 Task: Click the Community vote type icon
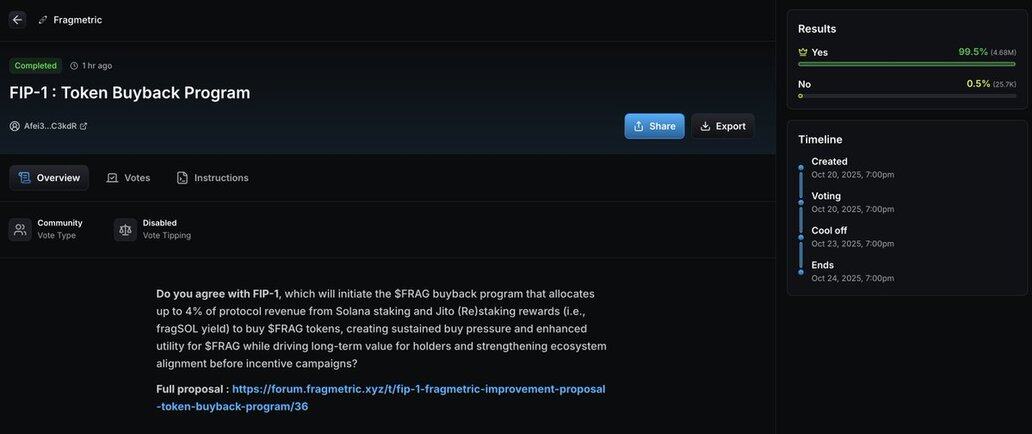click(20, 230)
